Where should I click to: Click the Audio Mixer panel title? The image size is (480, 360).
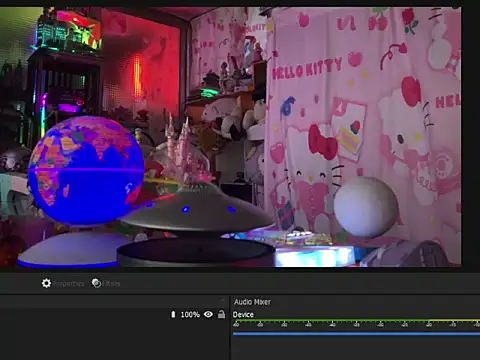252,302
